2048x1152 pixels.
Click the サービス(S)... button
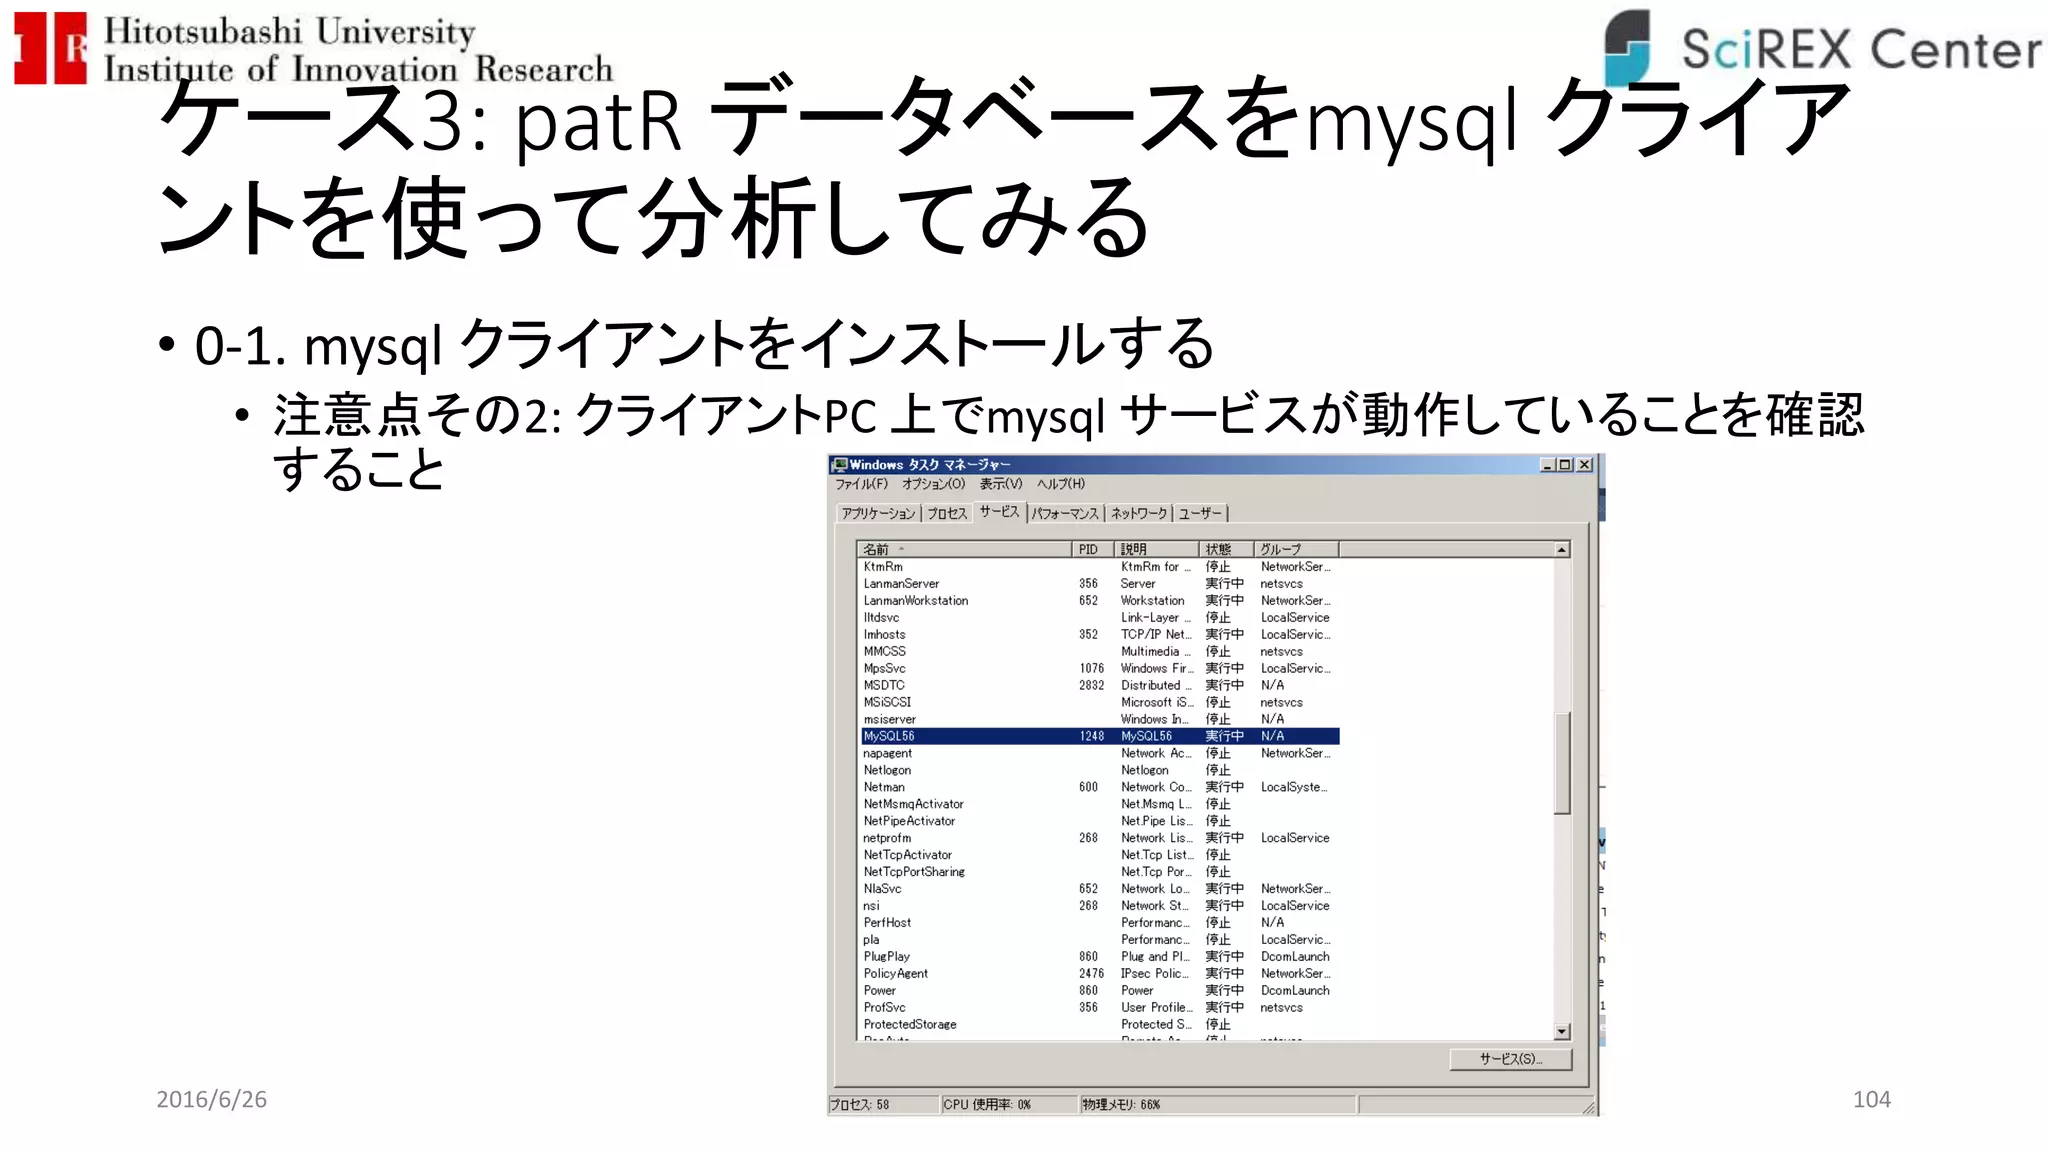click(x=1511, y=1059)
